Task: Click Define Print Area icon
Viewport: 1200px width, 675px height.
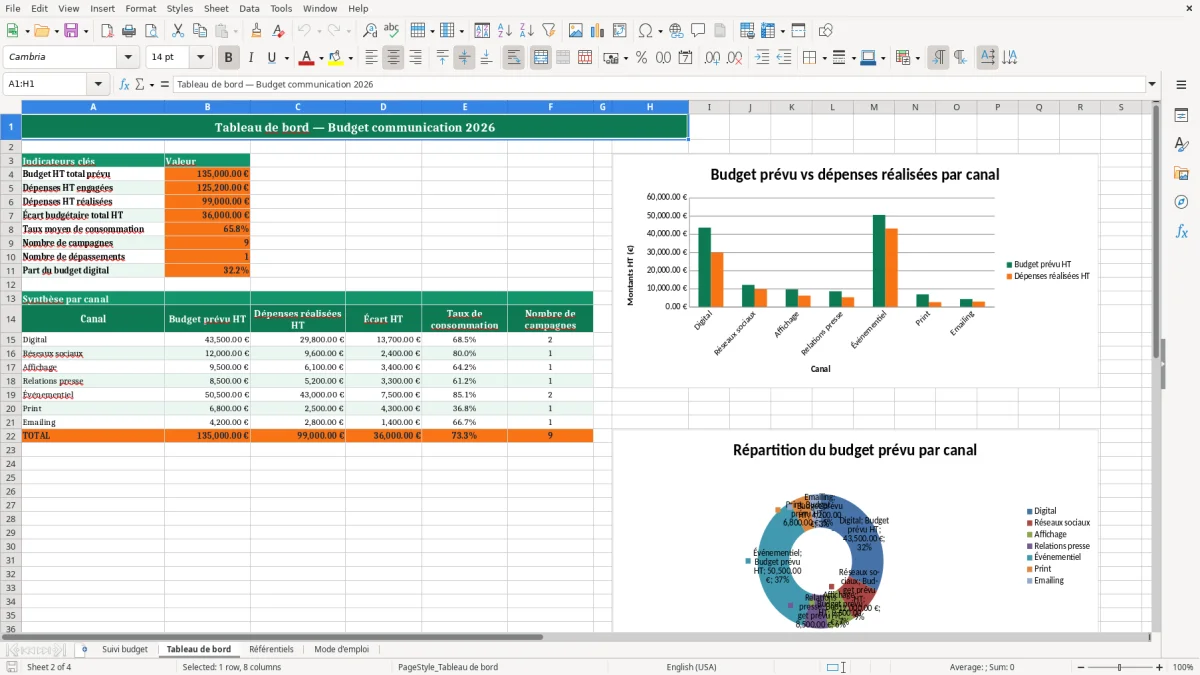Action: [747, 31]
